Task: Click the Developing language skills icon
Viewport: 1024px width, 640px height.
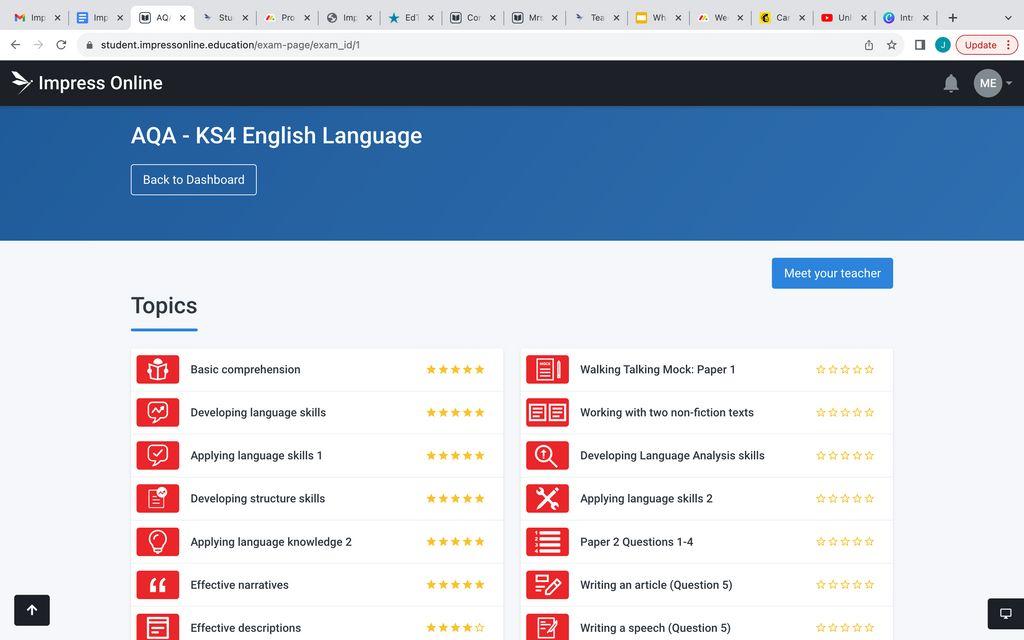Action: (x=157, y=413)
